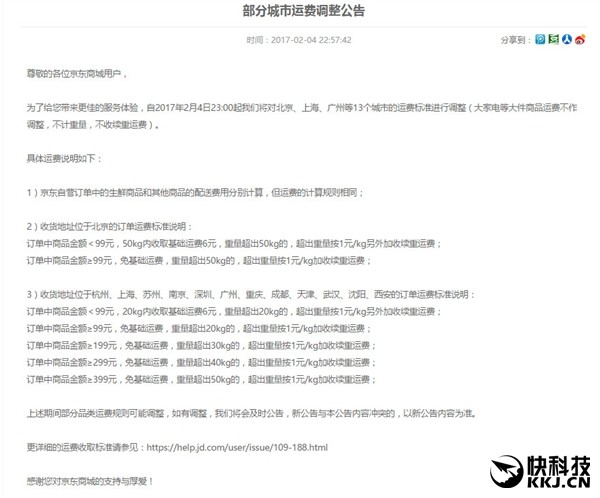
Task: Share to Tencent Weibo via blue icon
Action: [540, 39]
